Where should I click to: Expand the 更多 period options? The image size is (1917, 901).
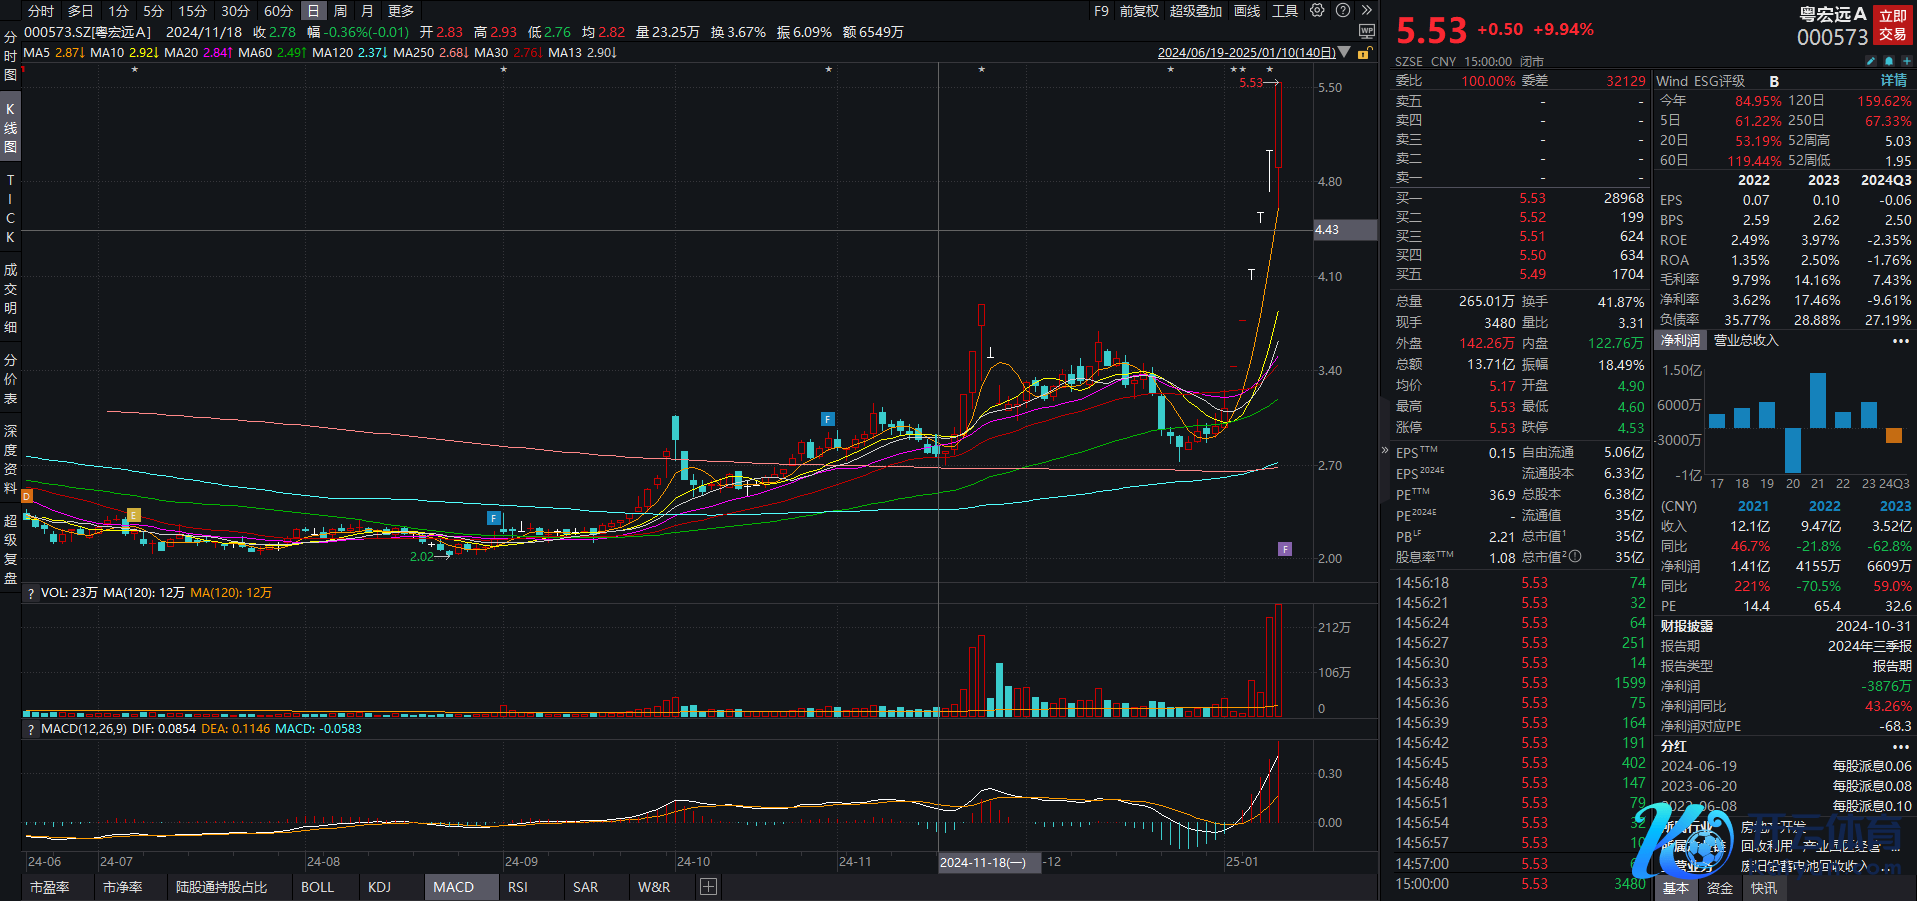click(400, 11)
